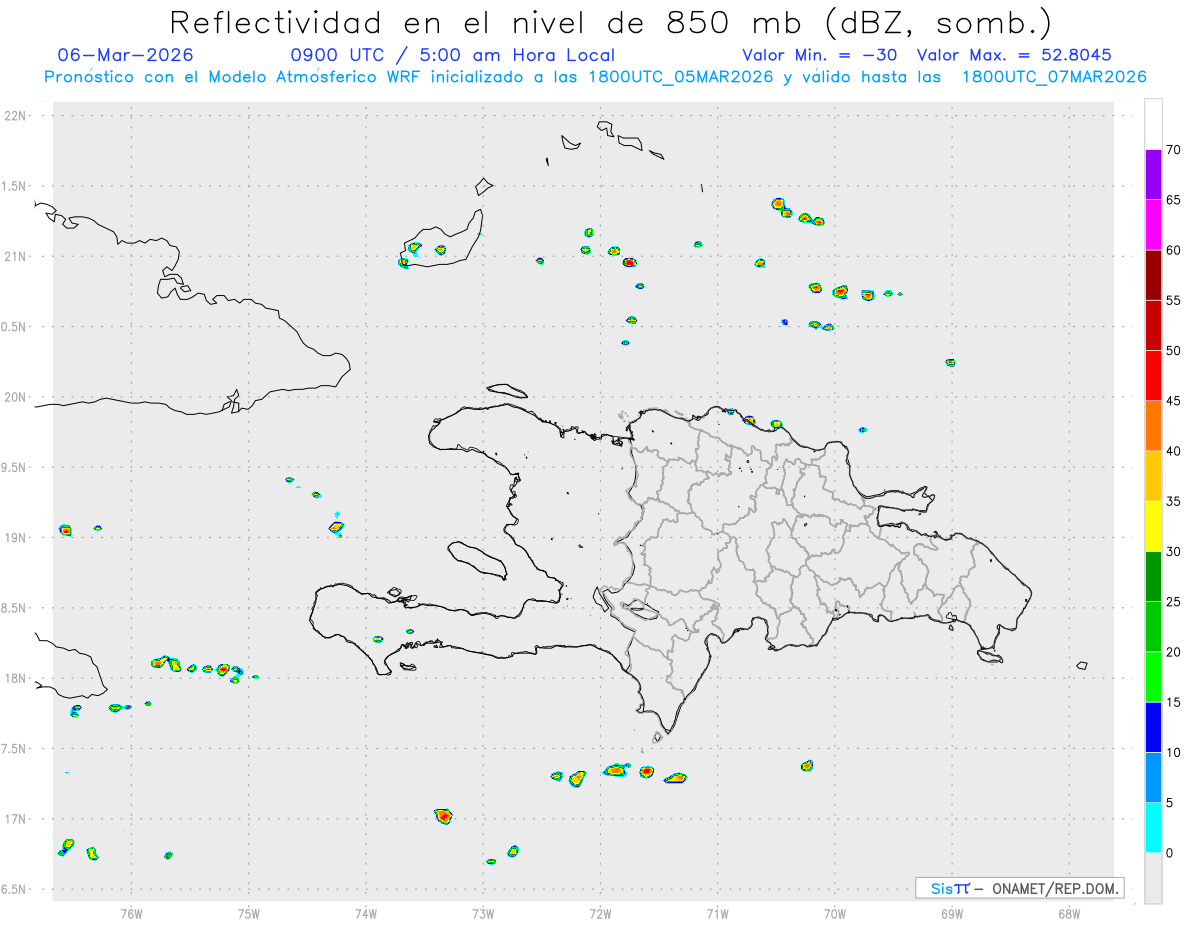The height and width of the screenshot is (927, 1200).
Task: Click the white above-70 swatch at the colorbar top
Action: point(1153,125)
